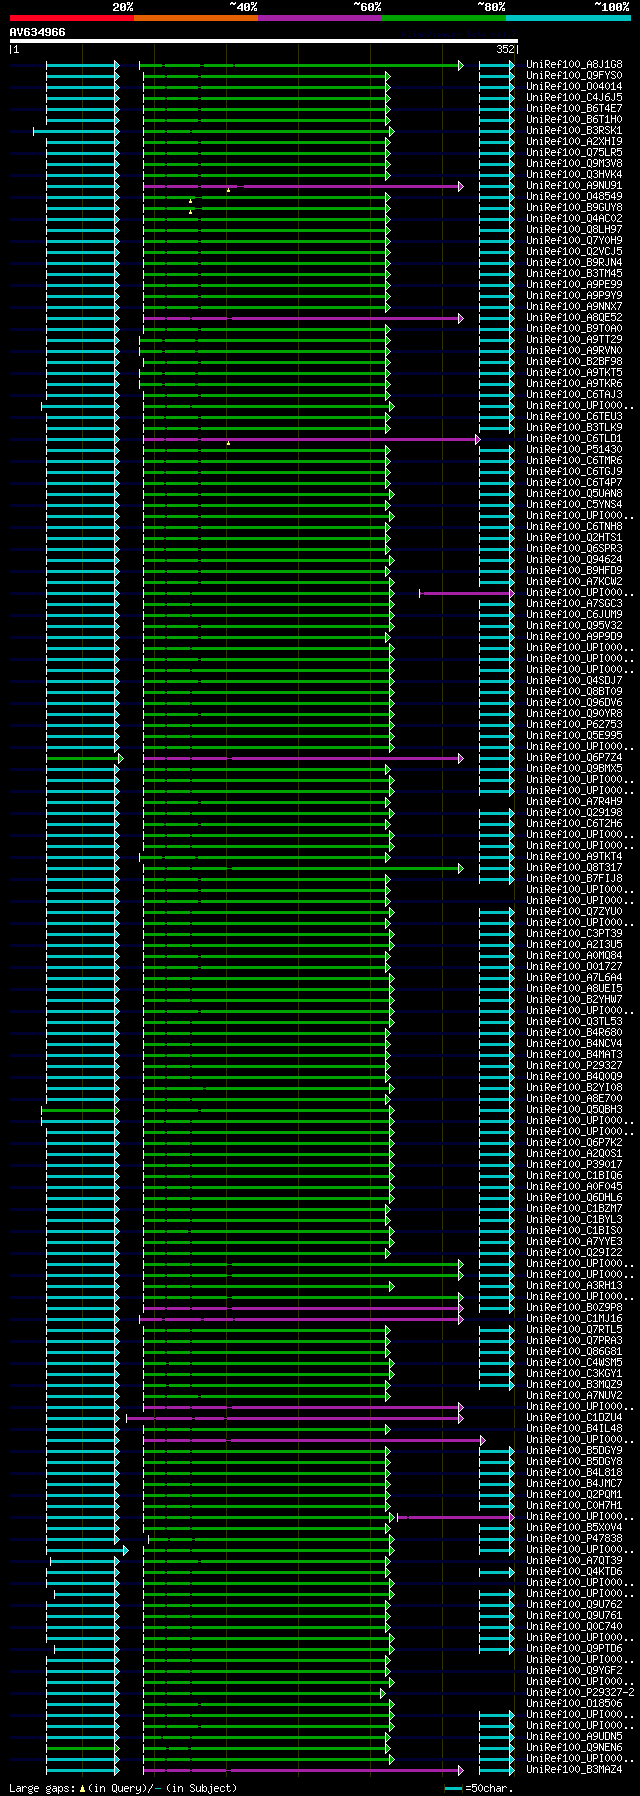Select the UniRef100_P47838 label

574,1539
